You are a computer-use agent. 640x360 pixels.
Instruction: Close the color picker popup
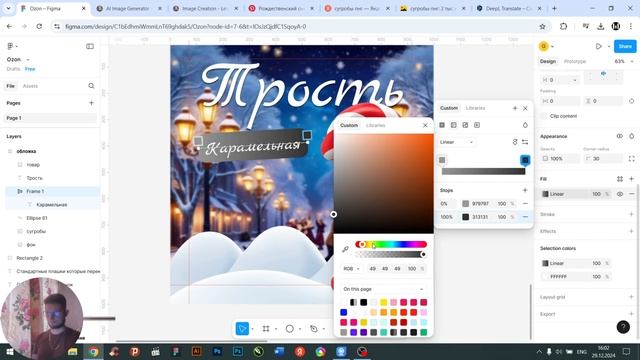pyautogui.click(x=425, y=125)
